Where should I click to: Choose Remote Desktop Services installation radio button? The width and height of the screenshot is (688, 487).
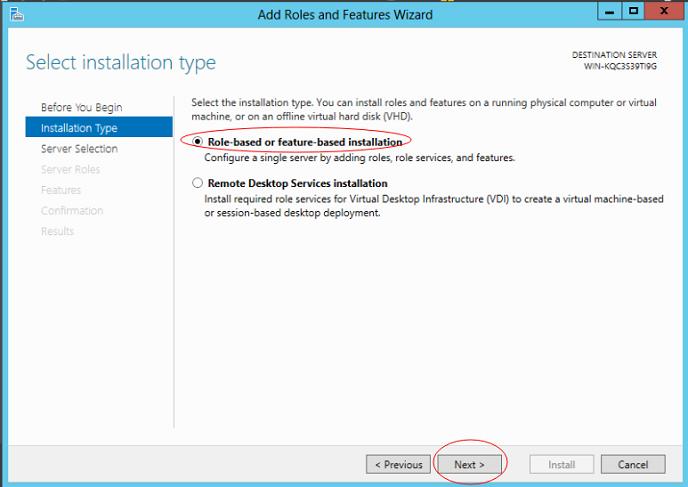[x=198, y=183]
